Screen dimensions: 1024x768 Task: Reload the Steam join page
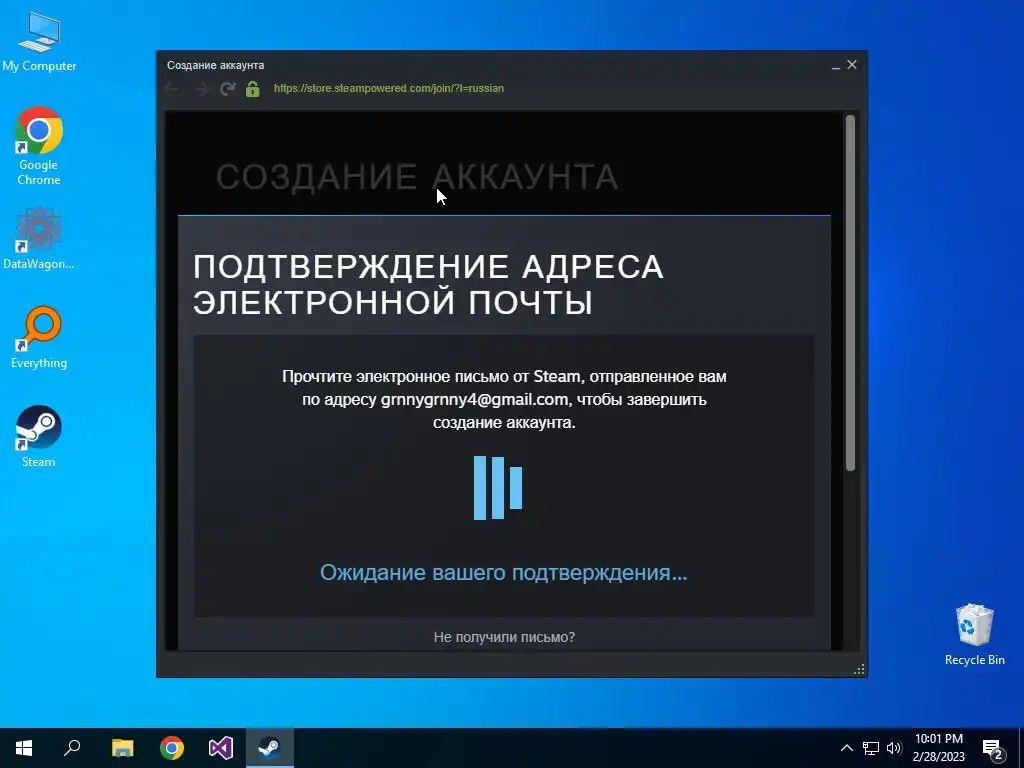[x=227, y=89]
